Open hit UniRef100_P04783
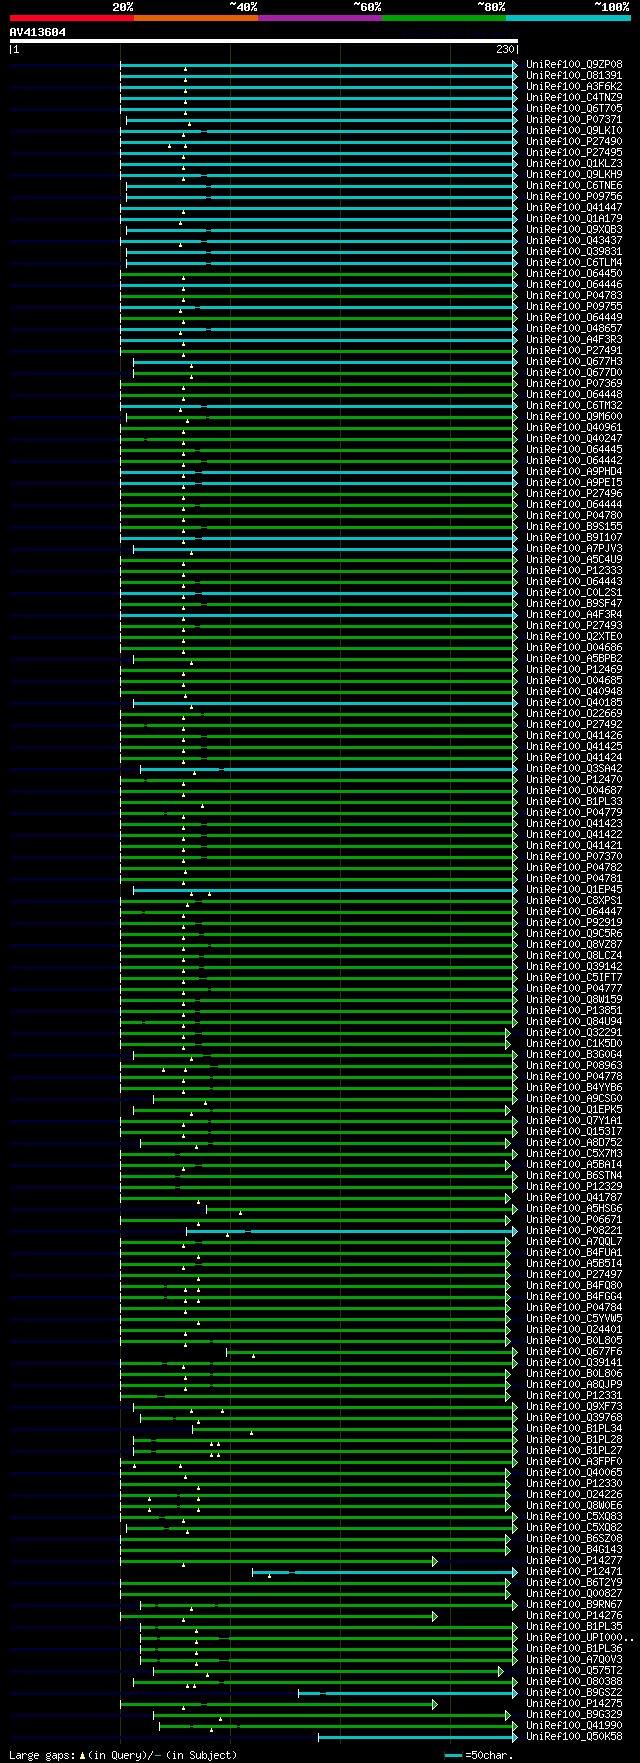This screenshot has height=1763, width=640. pyautogui.click(x=574, y=296)
